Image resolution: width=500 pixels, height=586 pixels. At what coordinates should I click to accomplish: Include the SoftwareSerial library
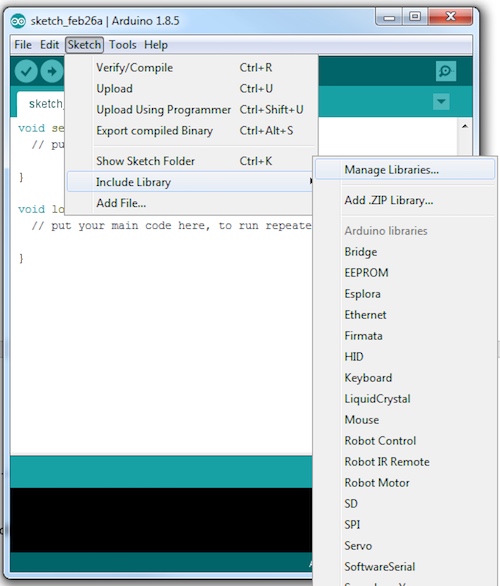405,567
